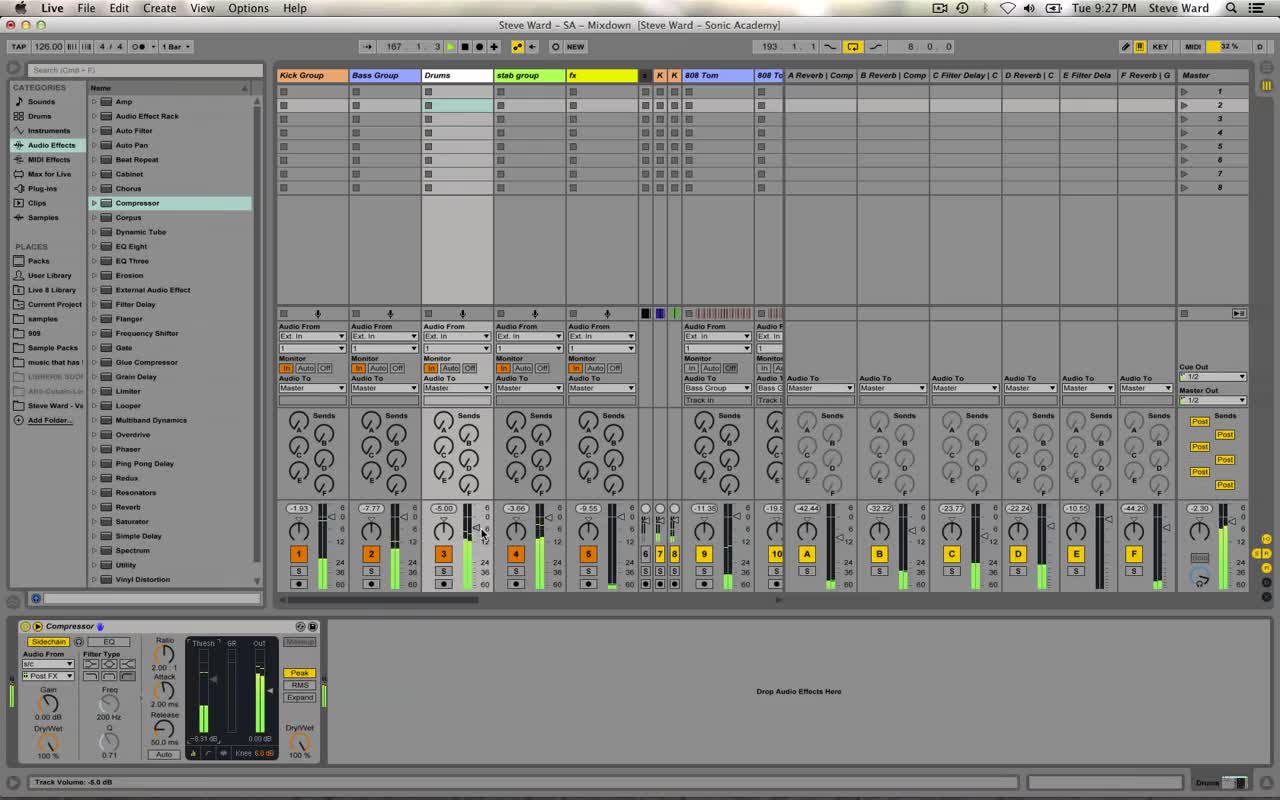Enable the Compressor sidechain EQ button
Viewport: 1280px width, 800px height.
(109, 642)
